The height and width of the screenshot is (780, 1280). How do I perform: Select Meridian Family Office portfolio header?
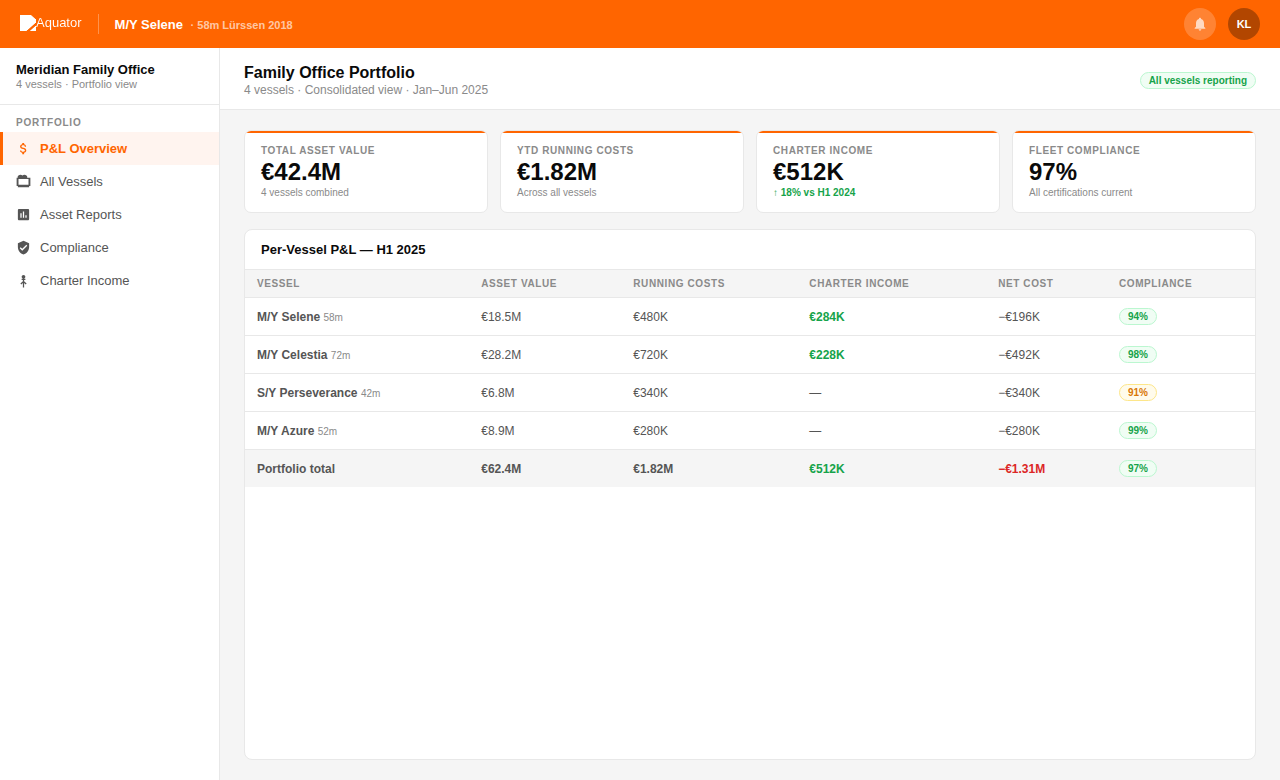click(x=85, y=70)
